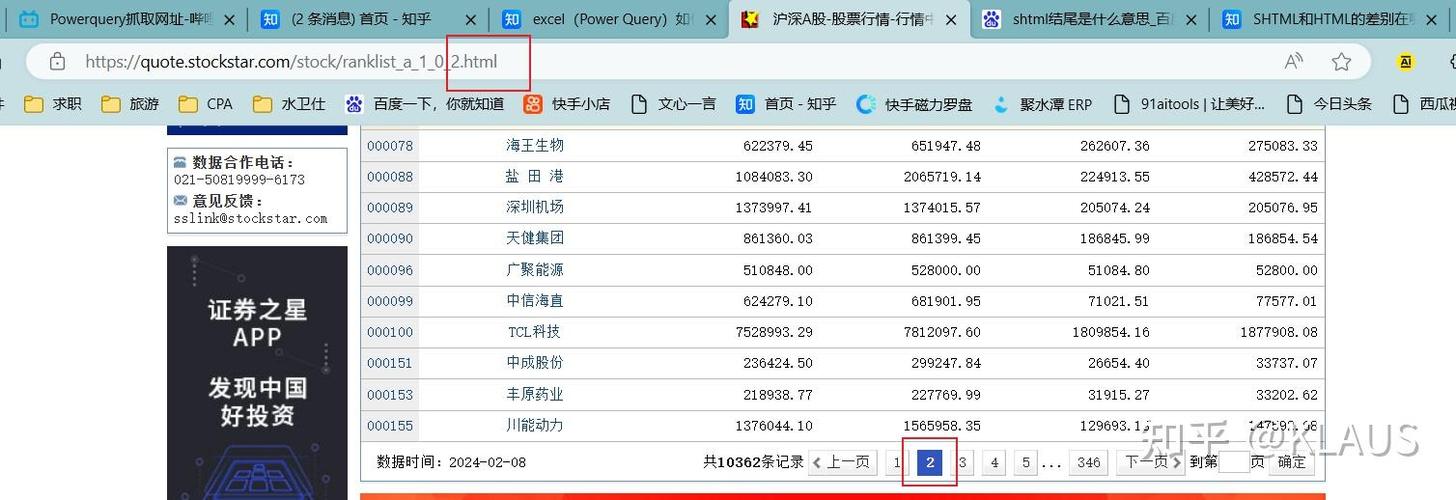
Task: Open the 聚水潭 ERP bookmark
Action: (x=1042, y=104)
